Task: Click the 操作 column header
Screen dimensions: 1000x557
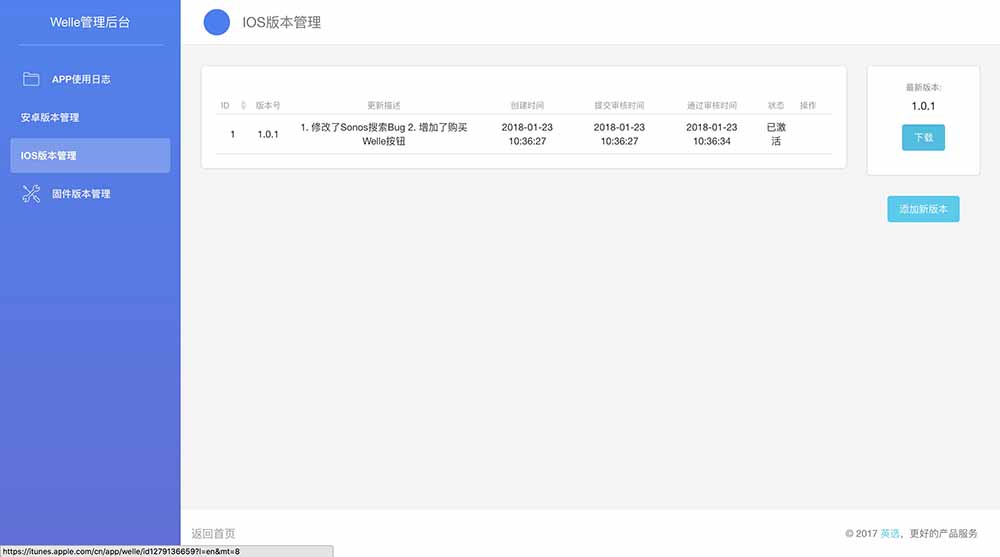Action: click(808, 106)
